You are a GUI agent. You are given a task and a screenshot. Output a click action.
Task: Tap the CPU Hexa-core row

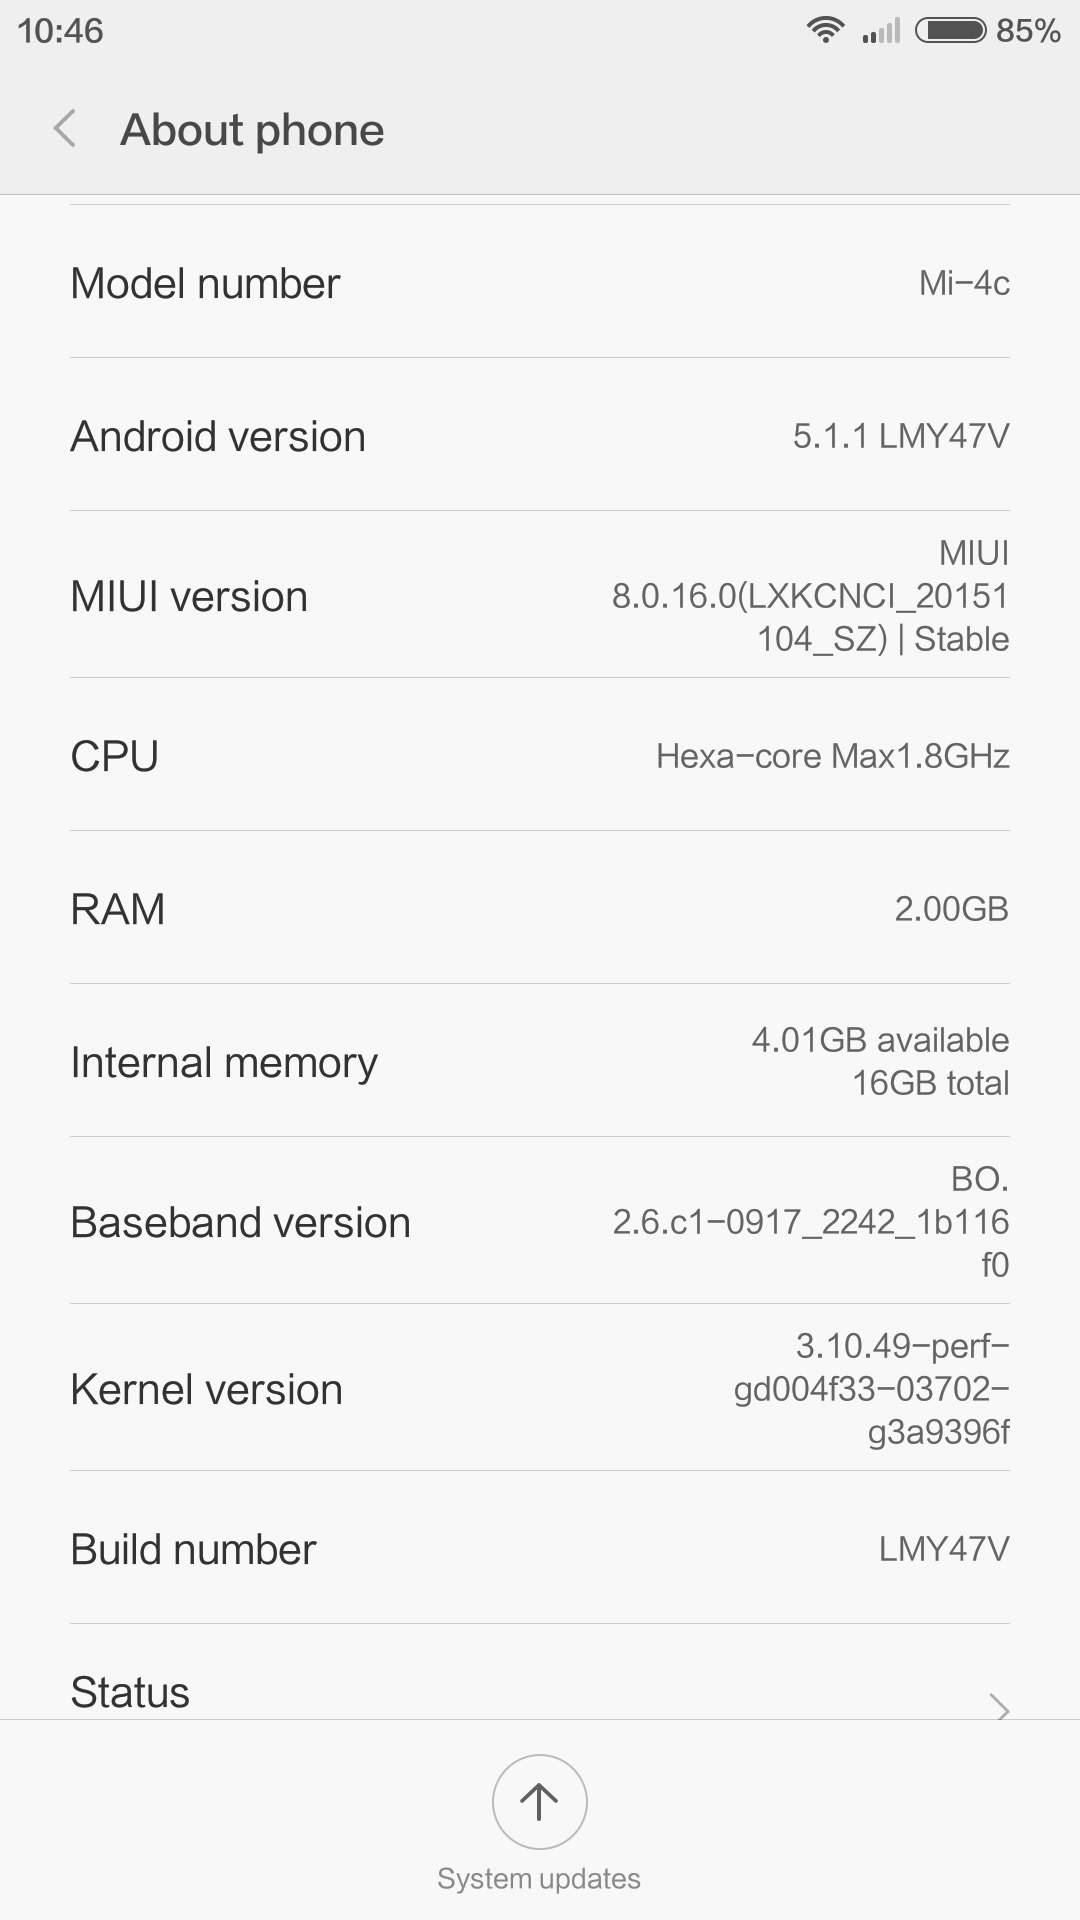(540, 755)
